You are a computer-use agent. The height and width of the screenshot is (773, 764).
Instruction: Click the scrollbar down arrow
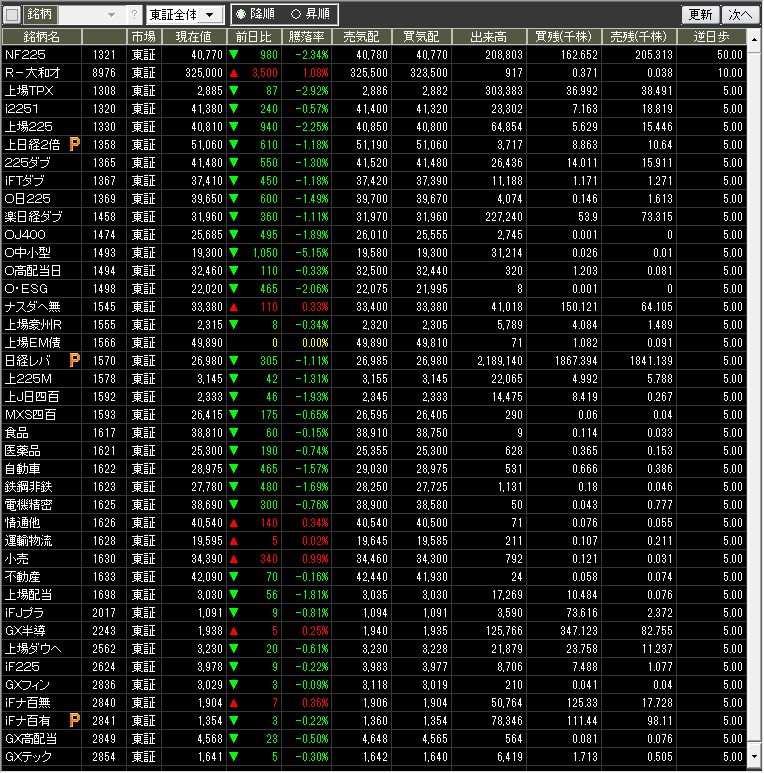pos(754,757)
